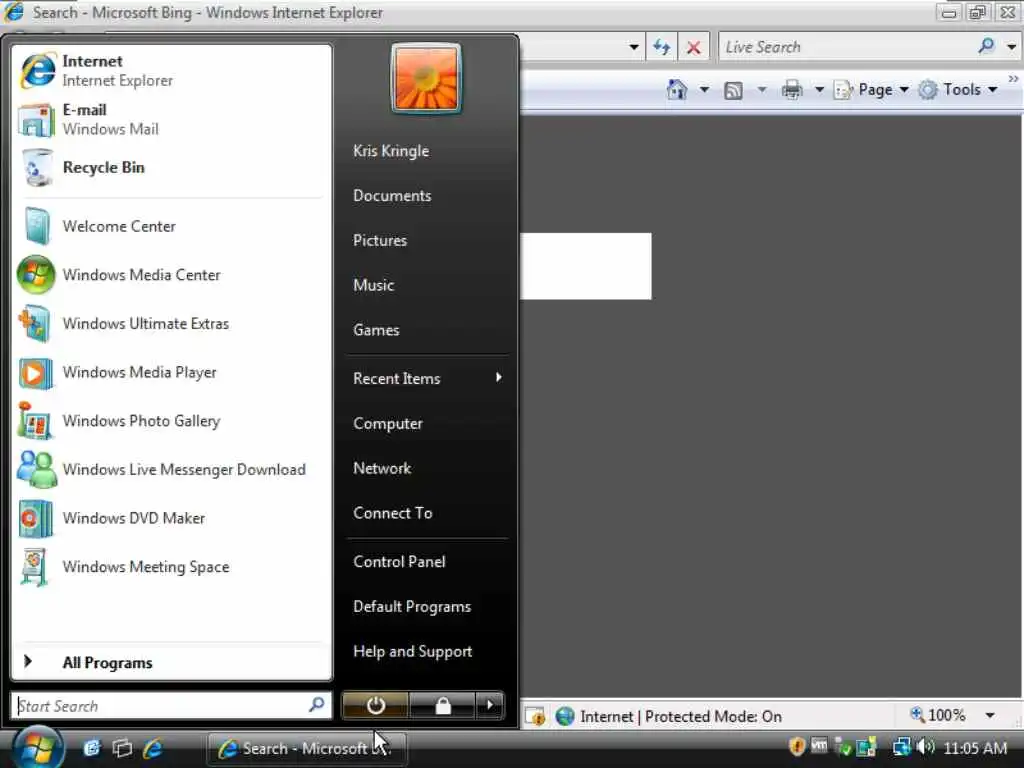Open Windows Meeting Space

(171, 567)
